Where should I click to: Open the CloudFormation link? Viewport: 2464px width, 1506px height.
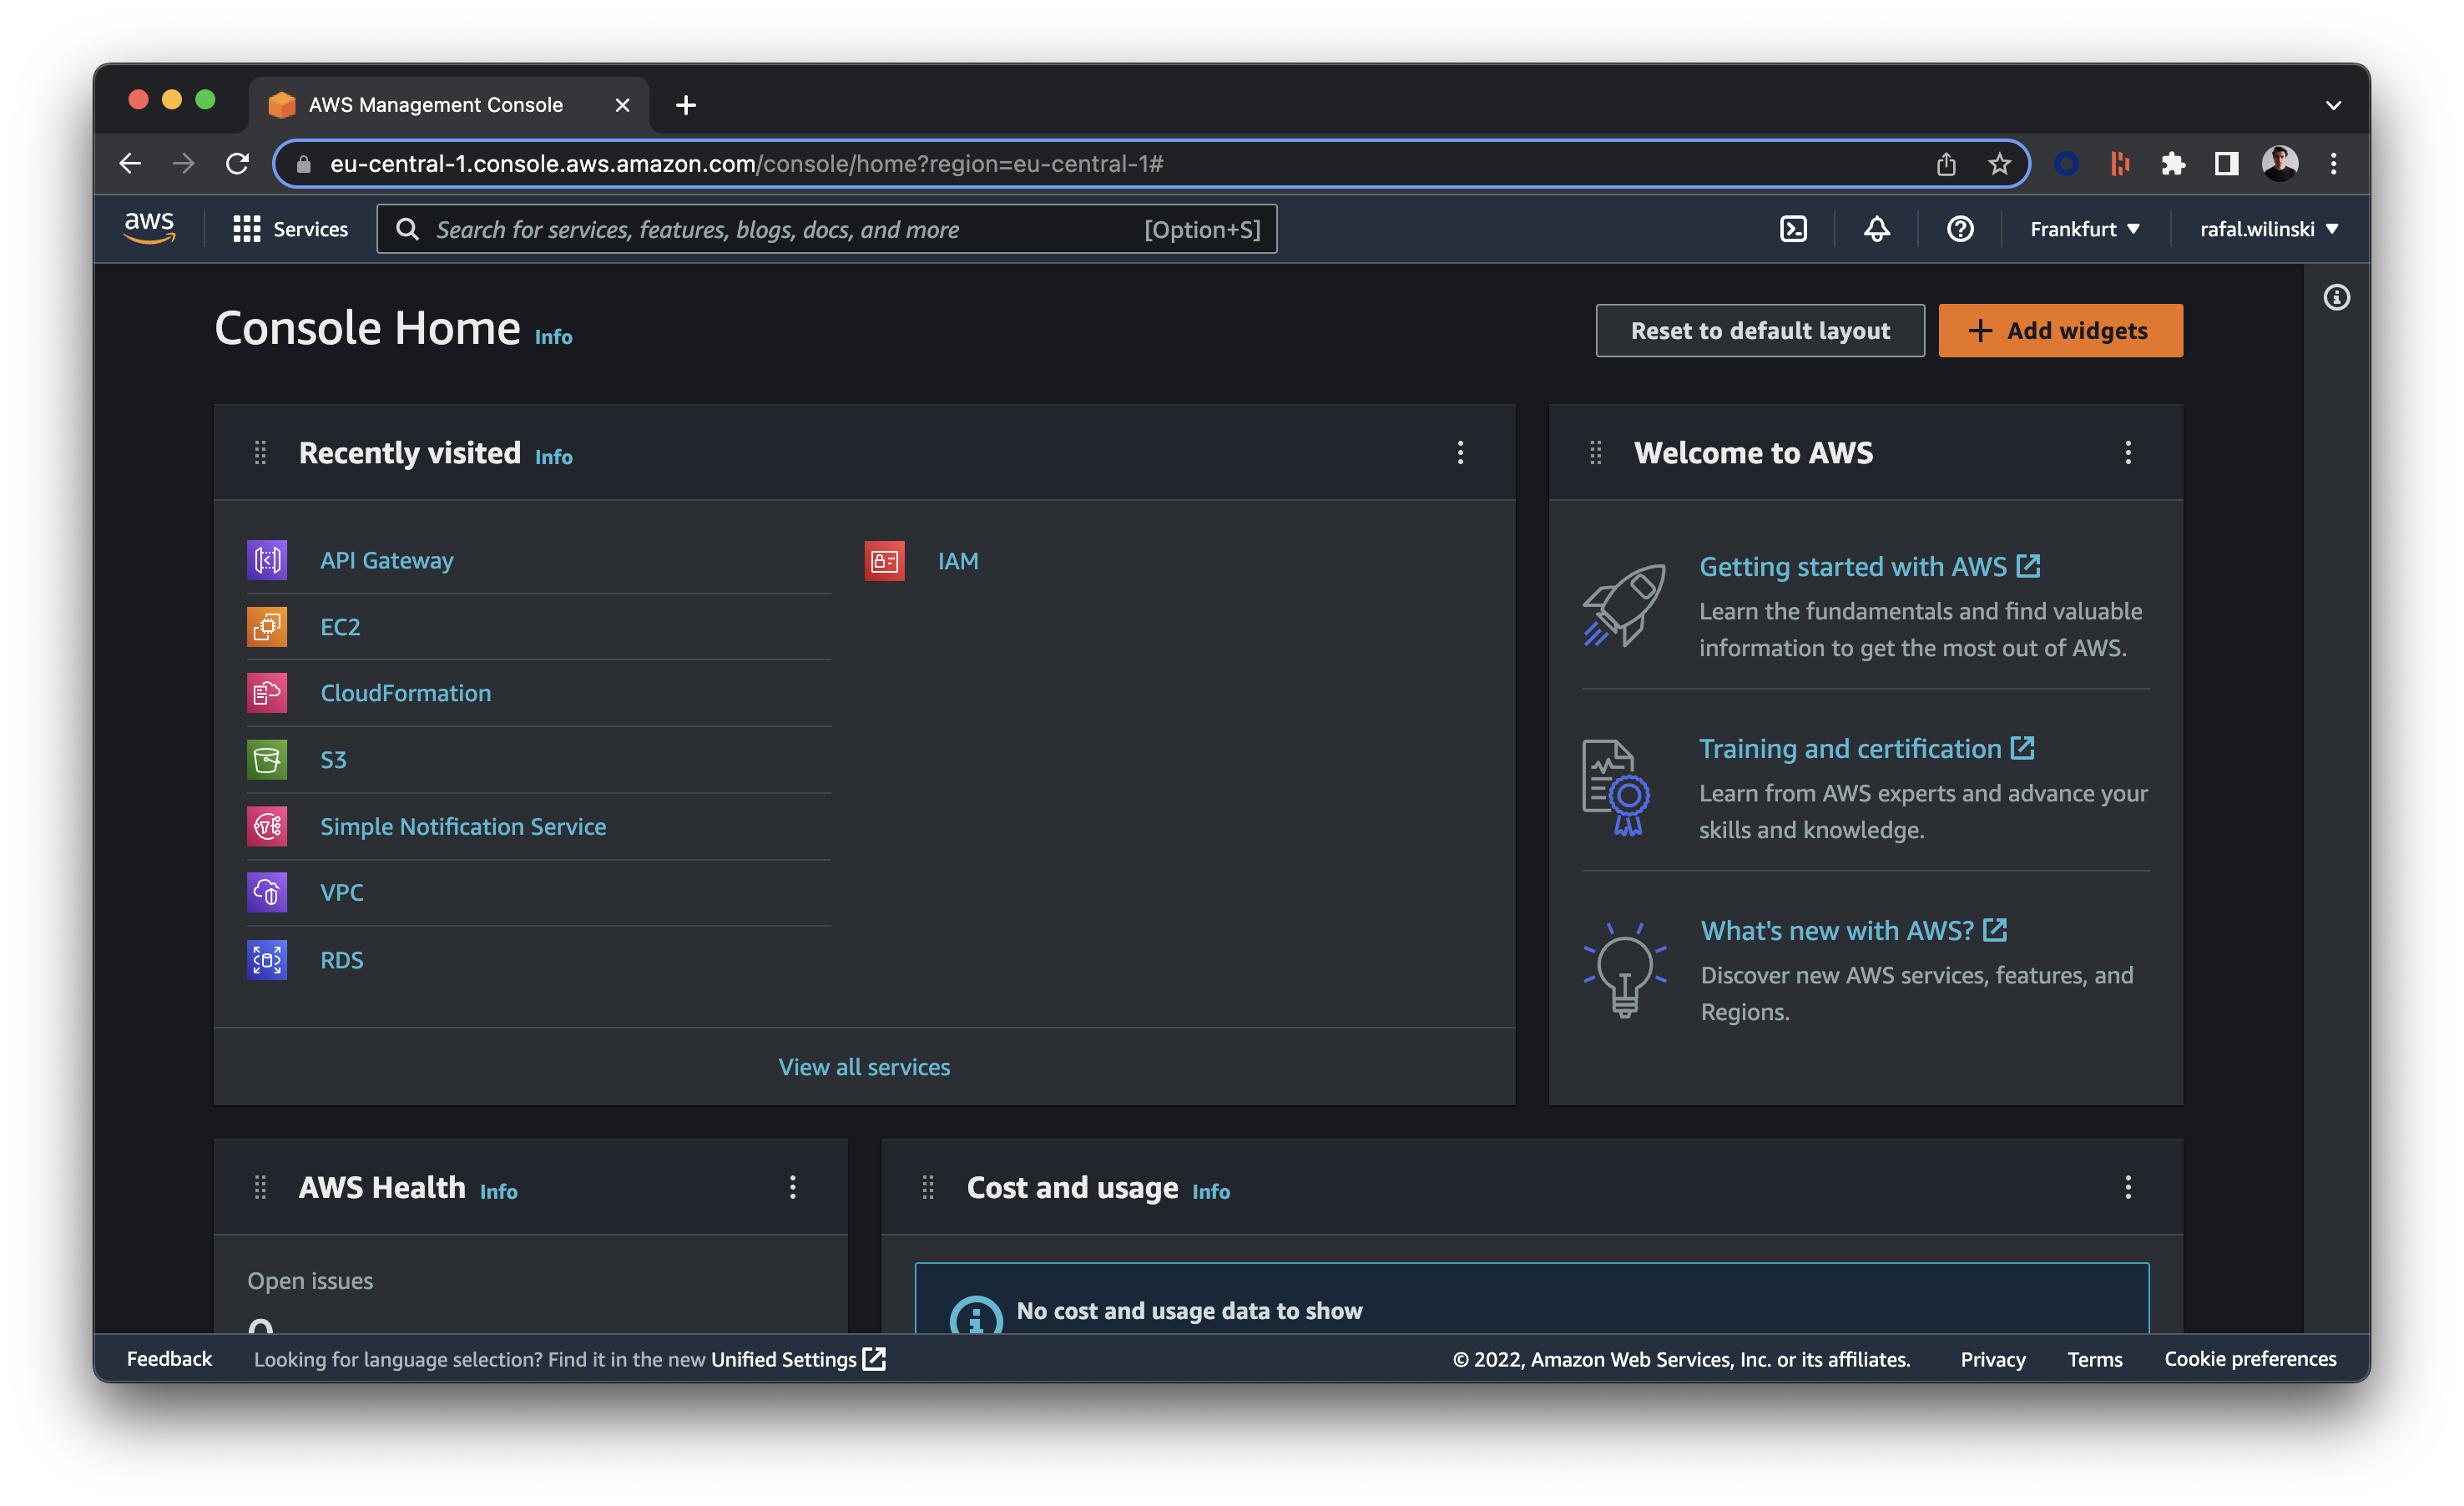[x=406, y=693]
